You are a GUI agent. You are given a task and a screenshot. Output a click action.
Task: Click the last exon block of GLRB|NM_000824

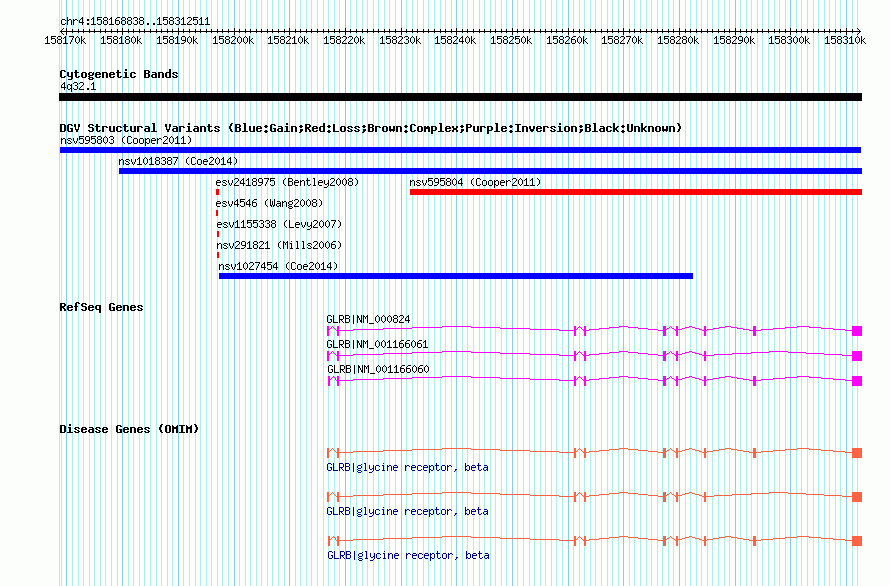(857, 331)
